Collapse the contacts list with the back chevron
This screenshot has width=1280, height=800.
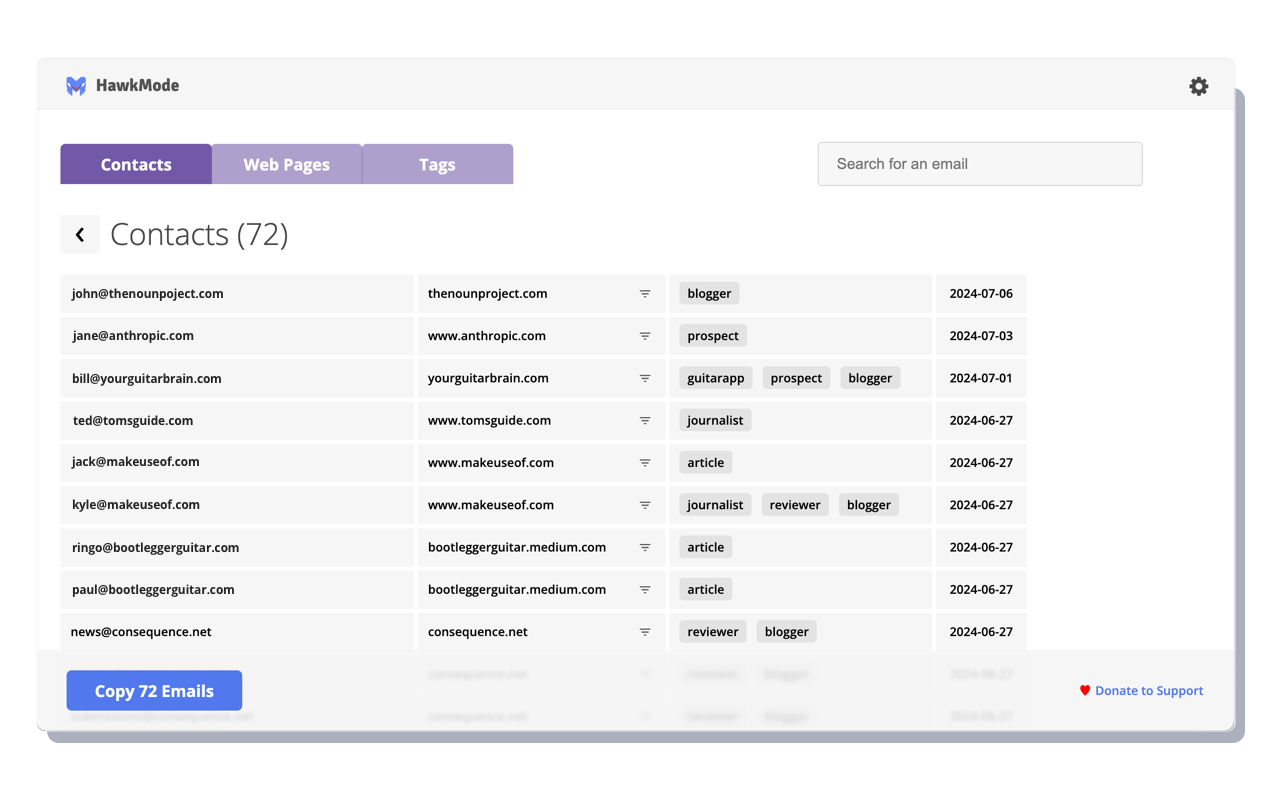click(80, 234)
